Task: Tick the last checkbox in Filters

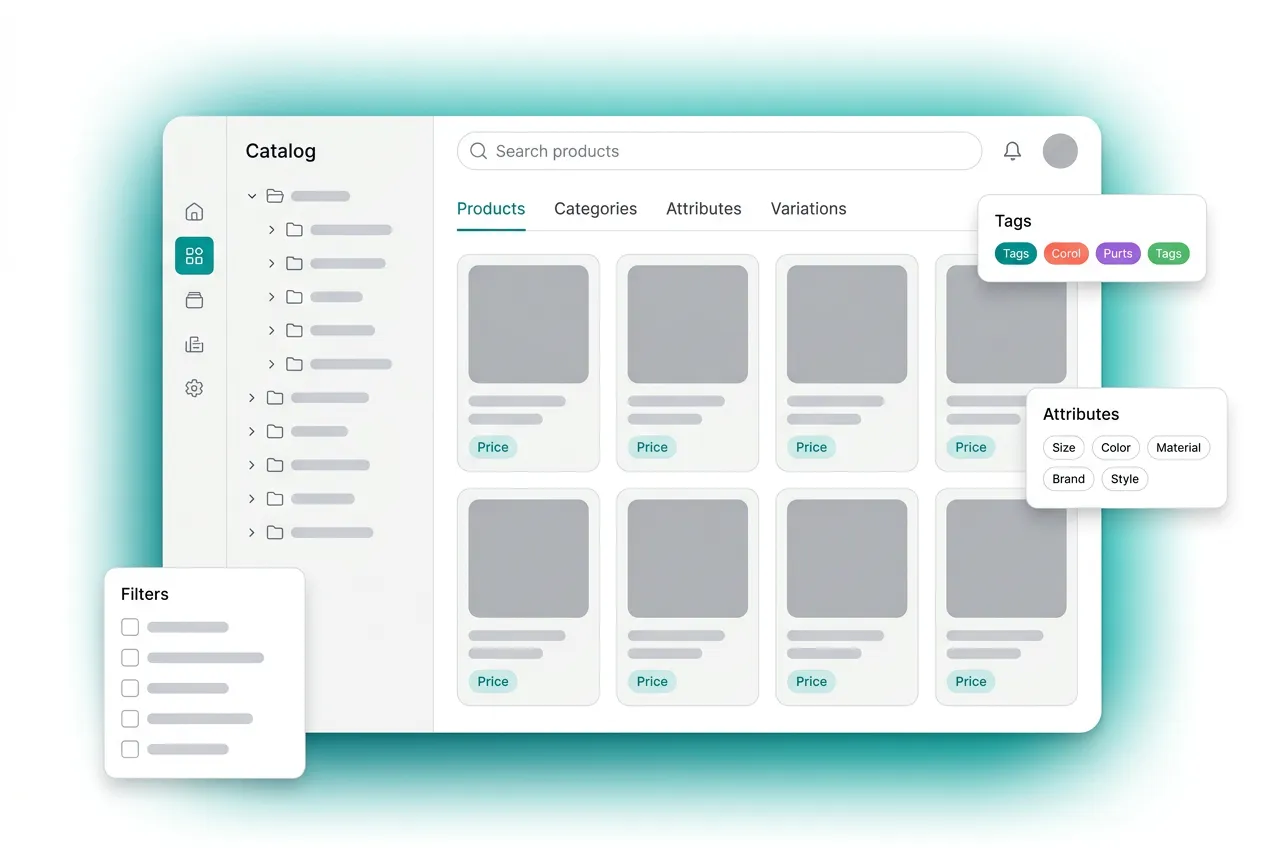Action: (x=130, y=749)
